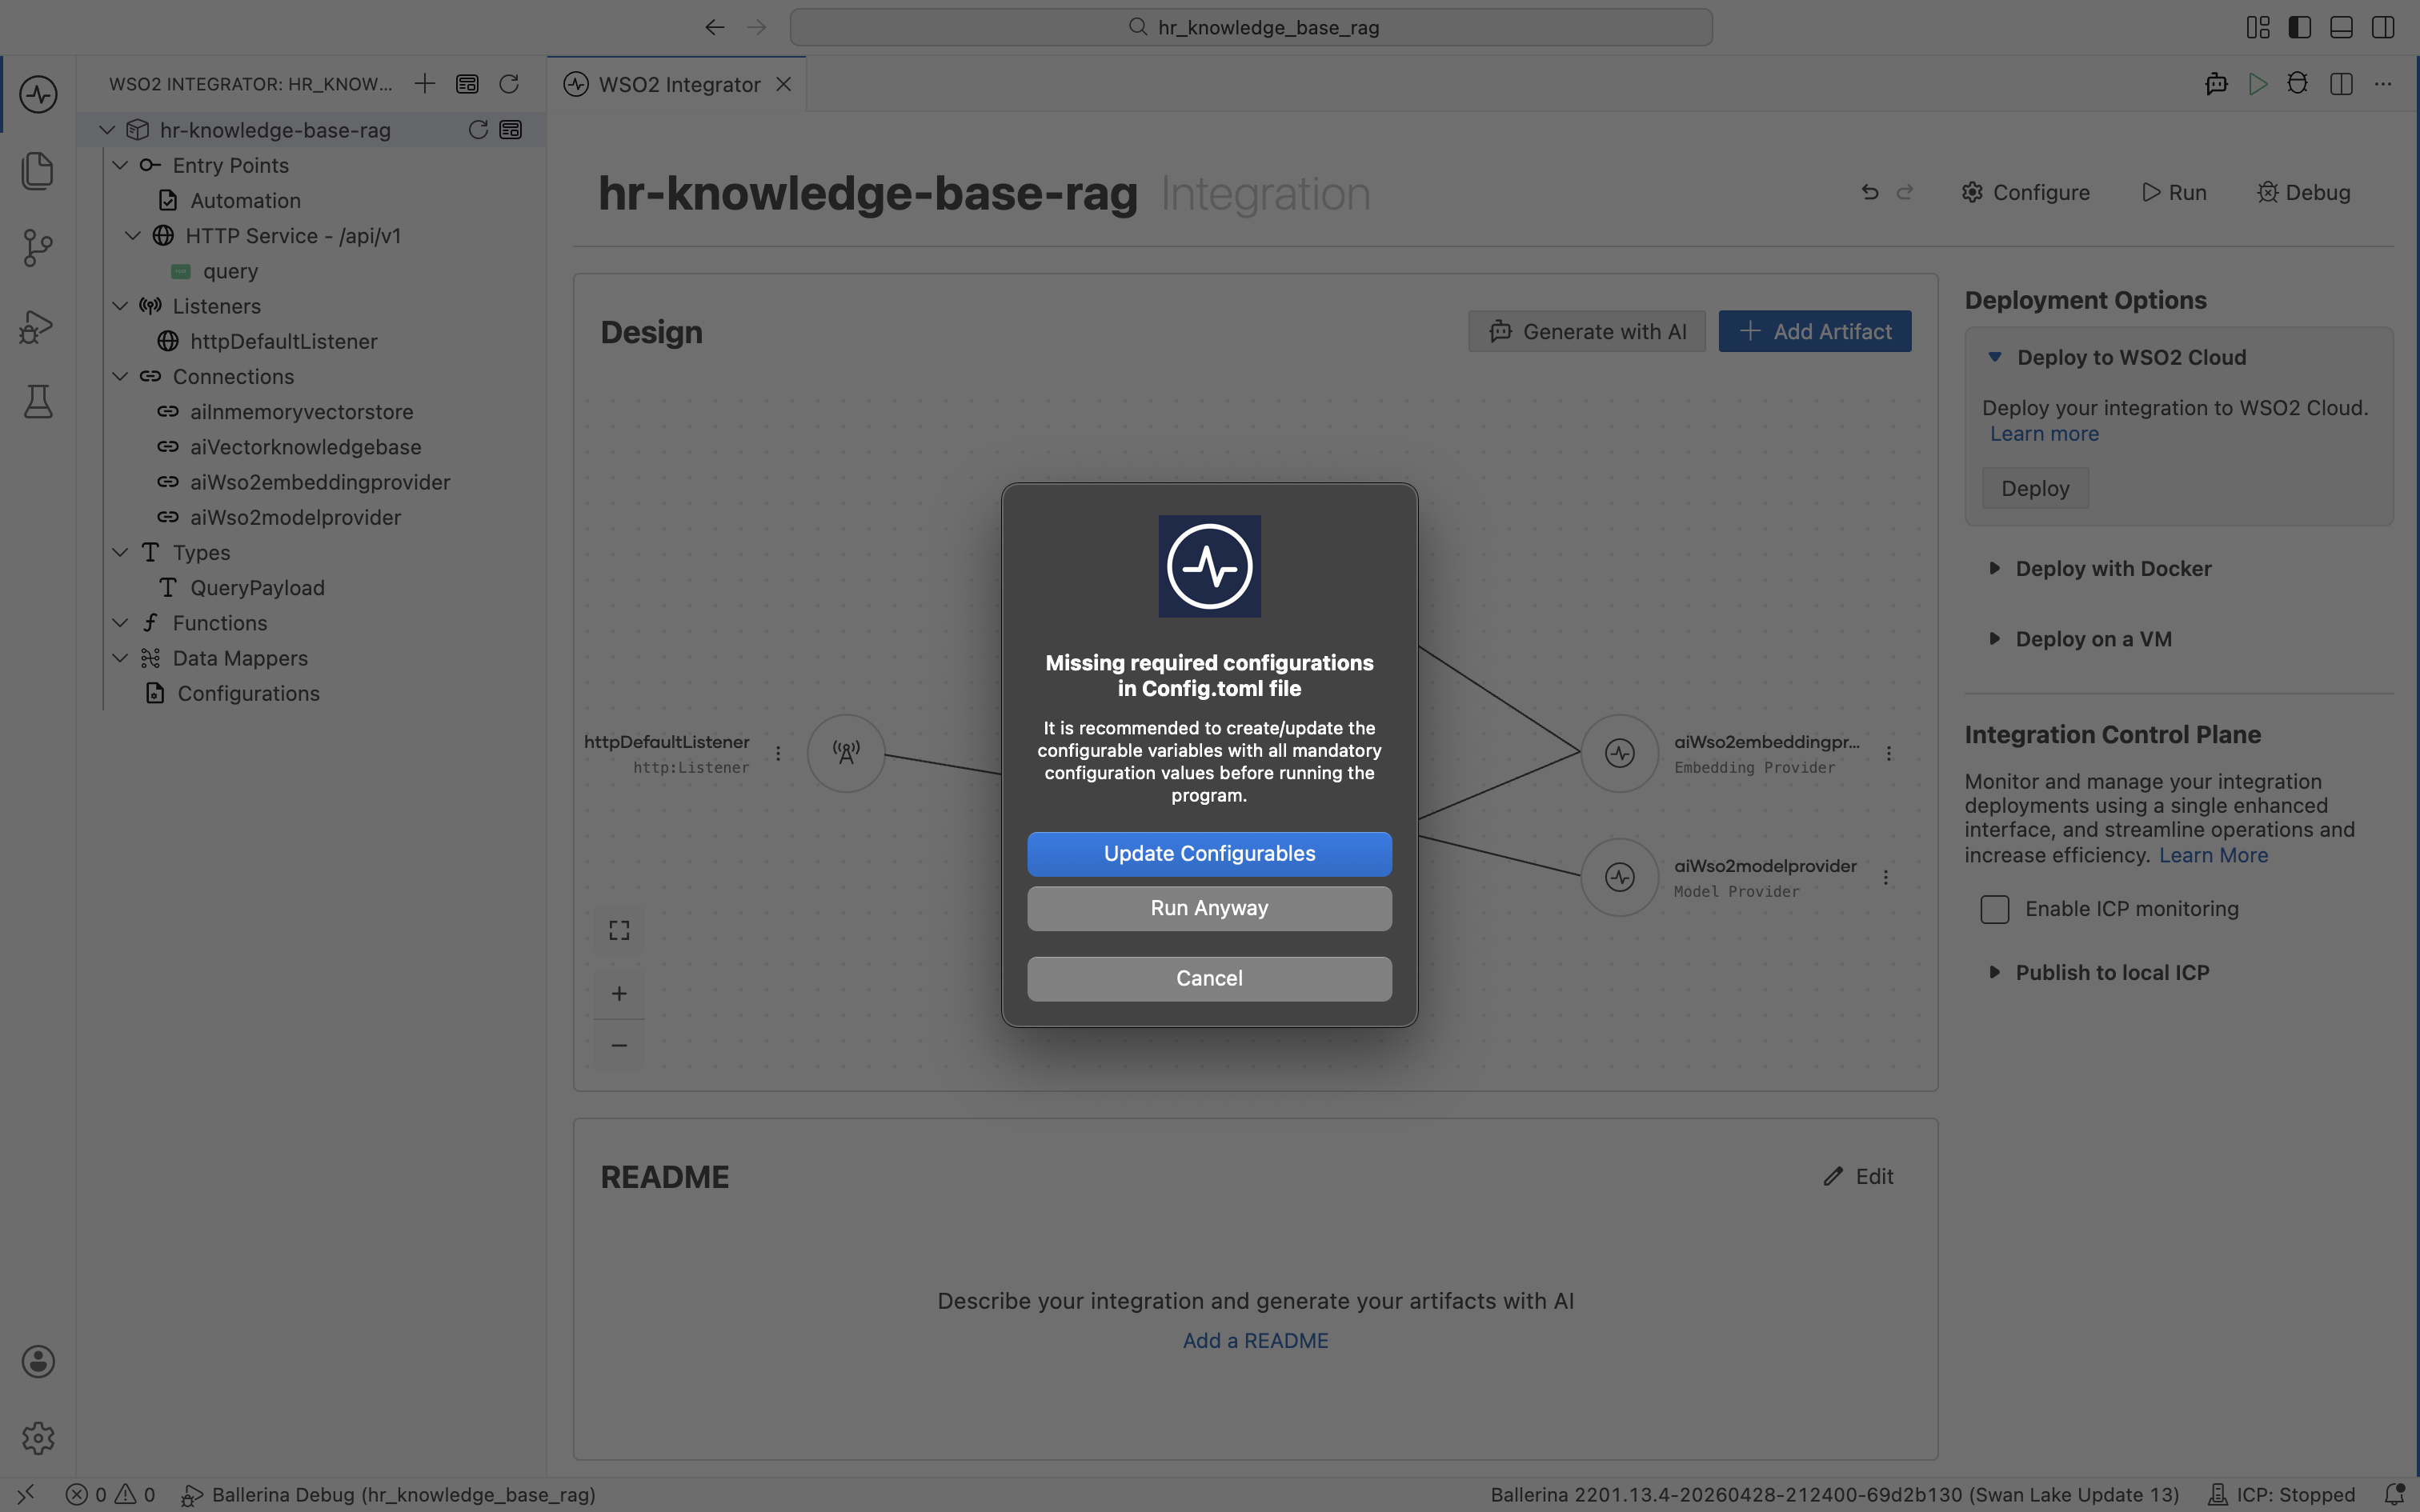The image size is (2420, 1512).
Task: Zoom out with the minus canvas button
Action: 619,1045
